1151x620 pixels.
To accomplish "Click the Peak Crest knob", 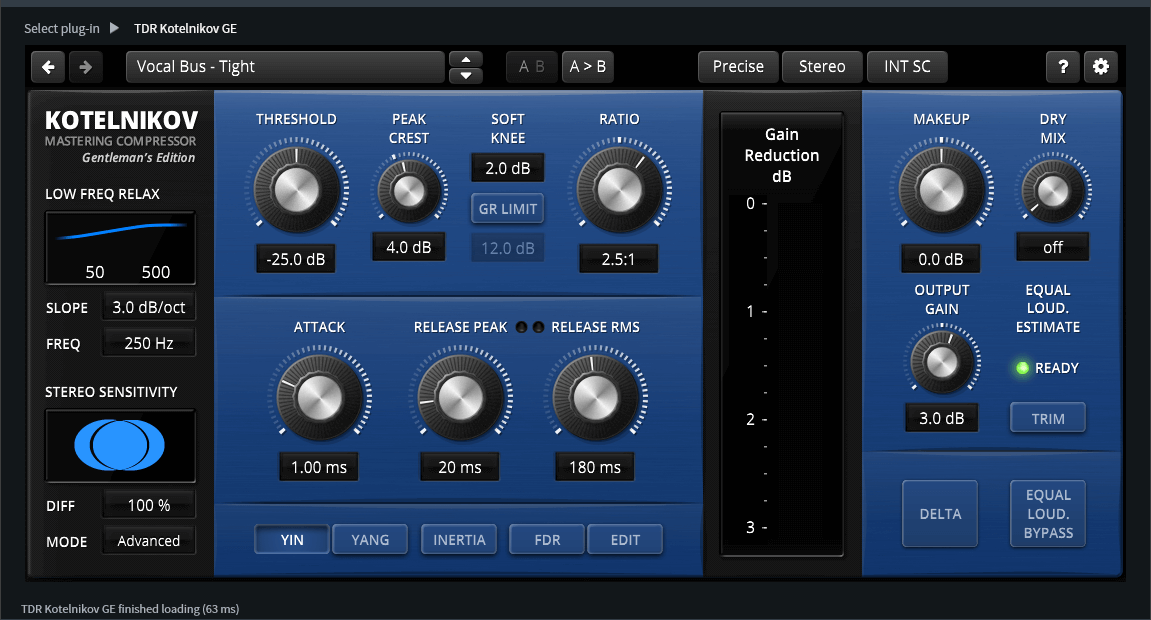I will coord(409,192).
